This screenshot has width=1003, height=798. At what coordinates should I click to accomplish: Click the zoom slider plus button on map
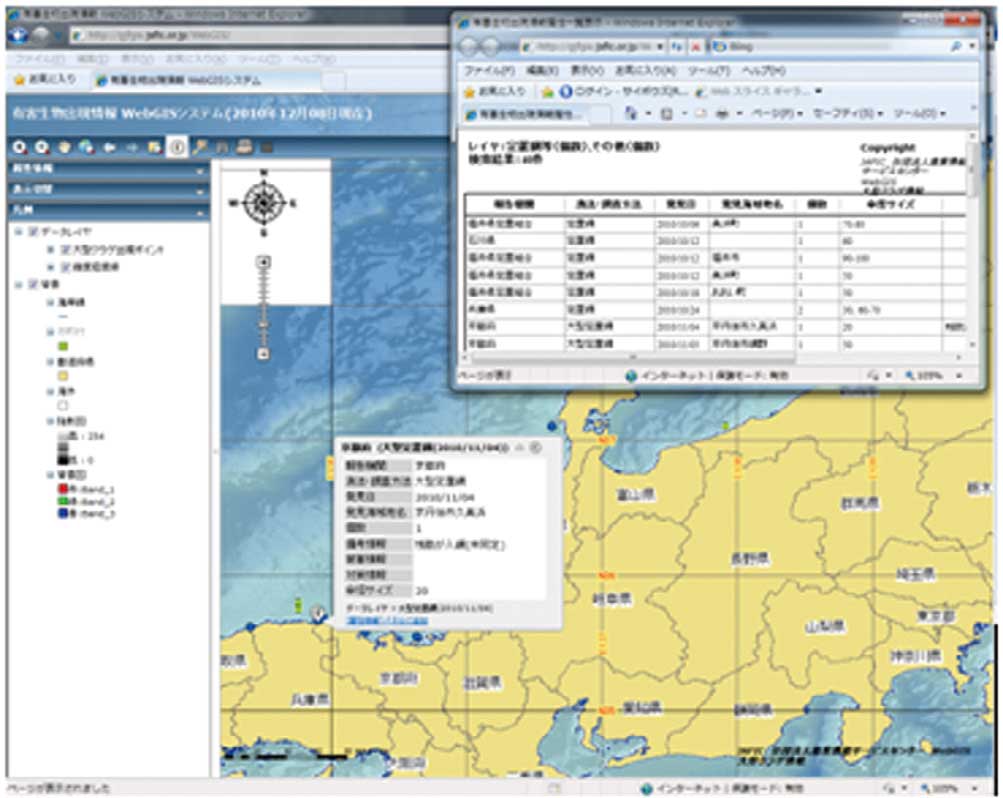[264, 262]
